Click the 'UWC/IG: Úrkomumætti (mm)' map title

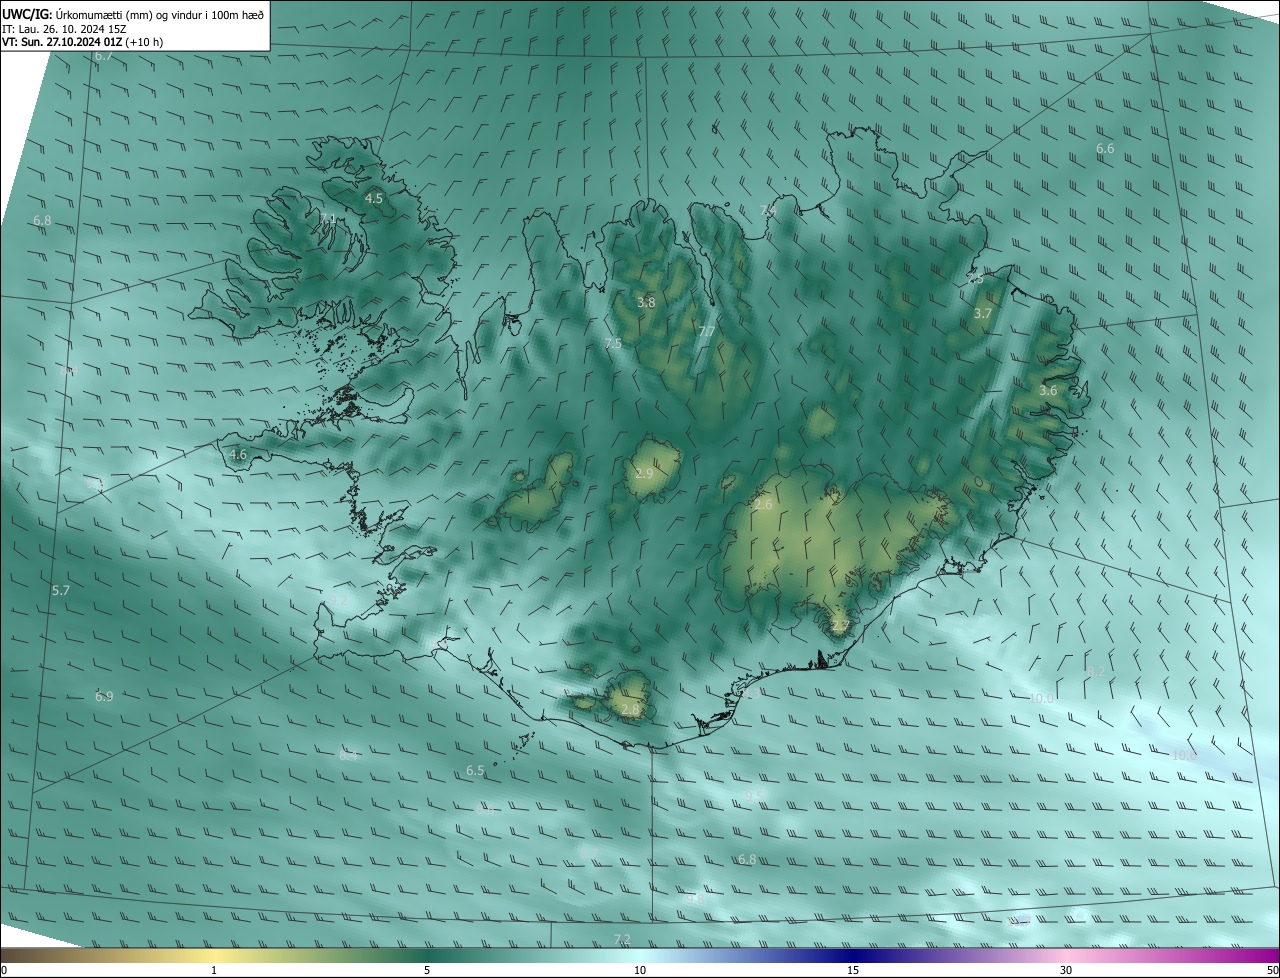[x=133, y=14]
